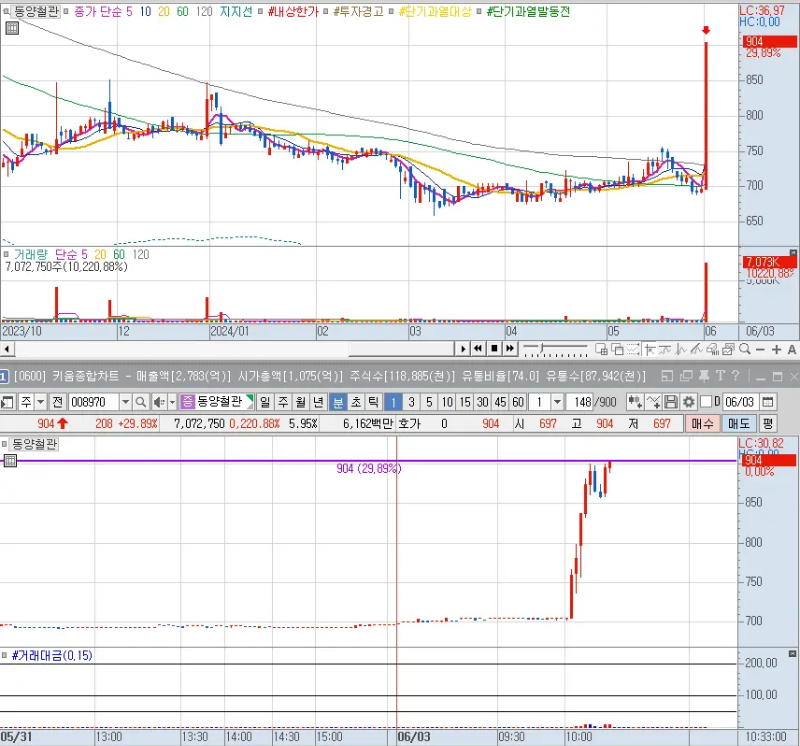The height and width of the screenshot is (746, 800).
Task: Click the save diskette icon in chart toolbar
Action: 671,402
